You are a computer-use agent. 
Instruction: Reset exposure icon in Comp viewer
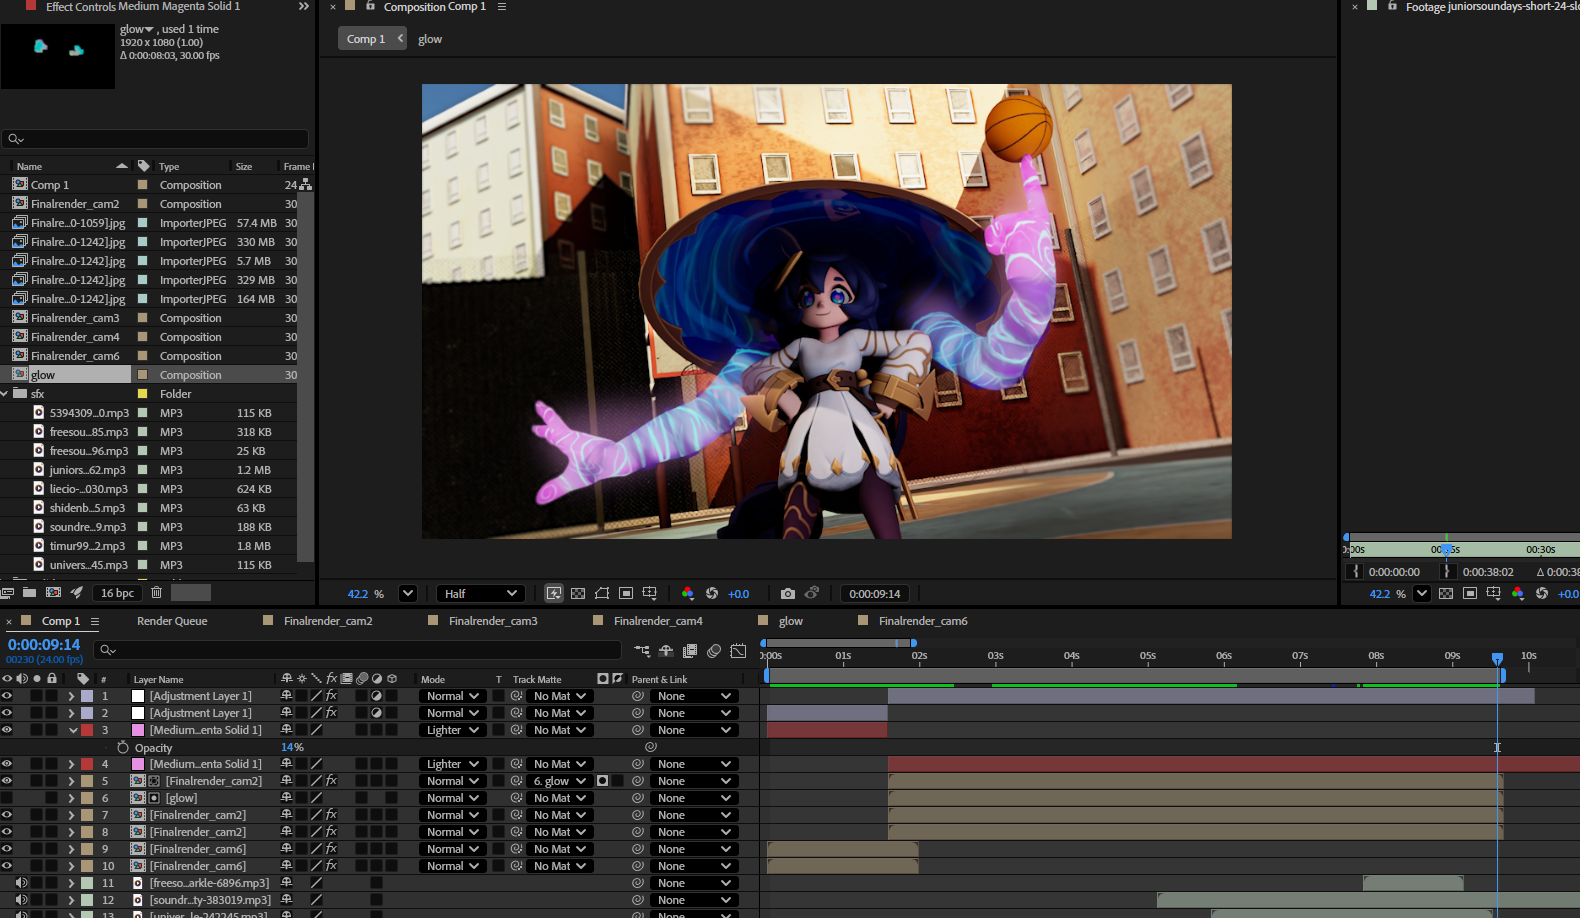[x=712, y=594]
